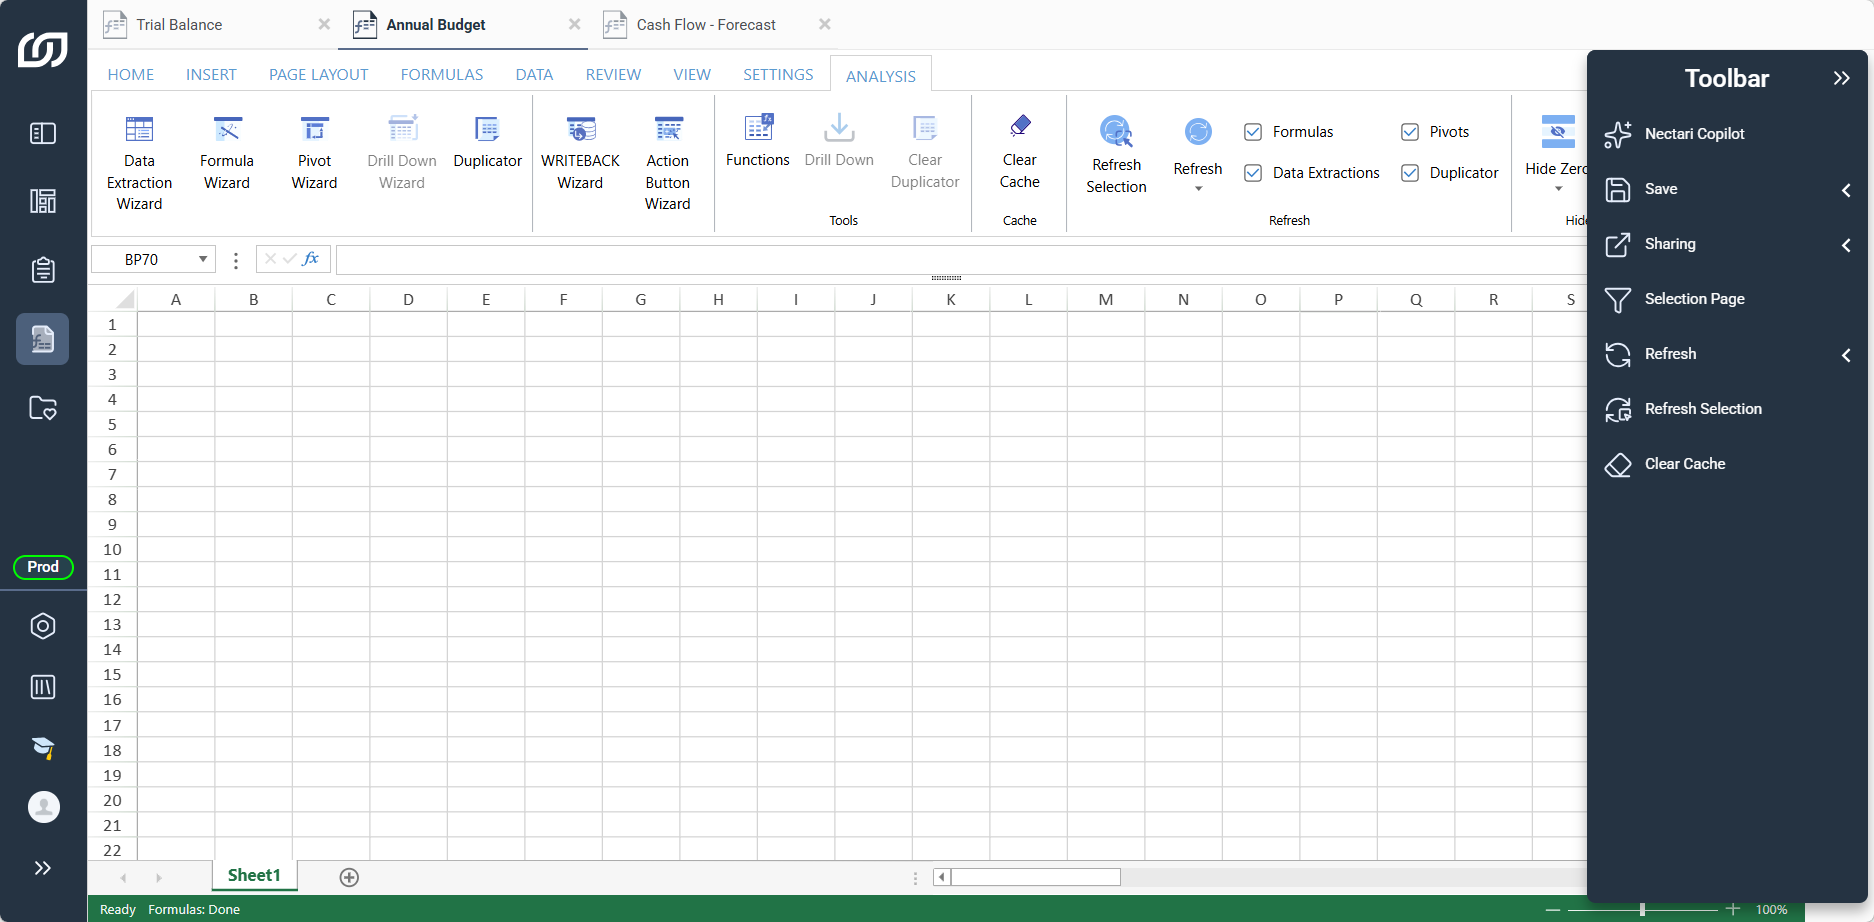Expand the ribbon Refresh dropdown arrow

pos(1198,188)
